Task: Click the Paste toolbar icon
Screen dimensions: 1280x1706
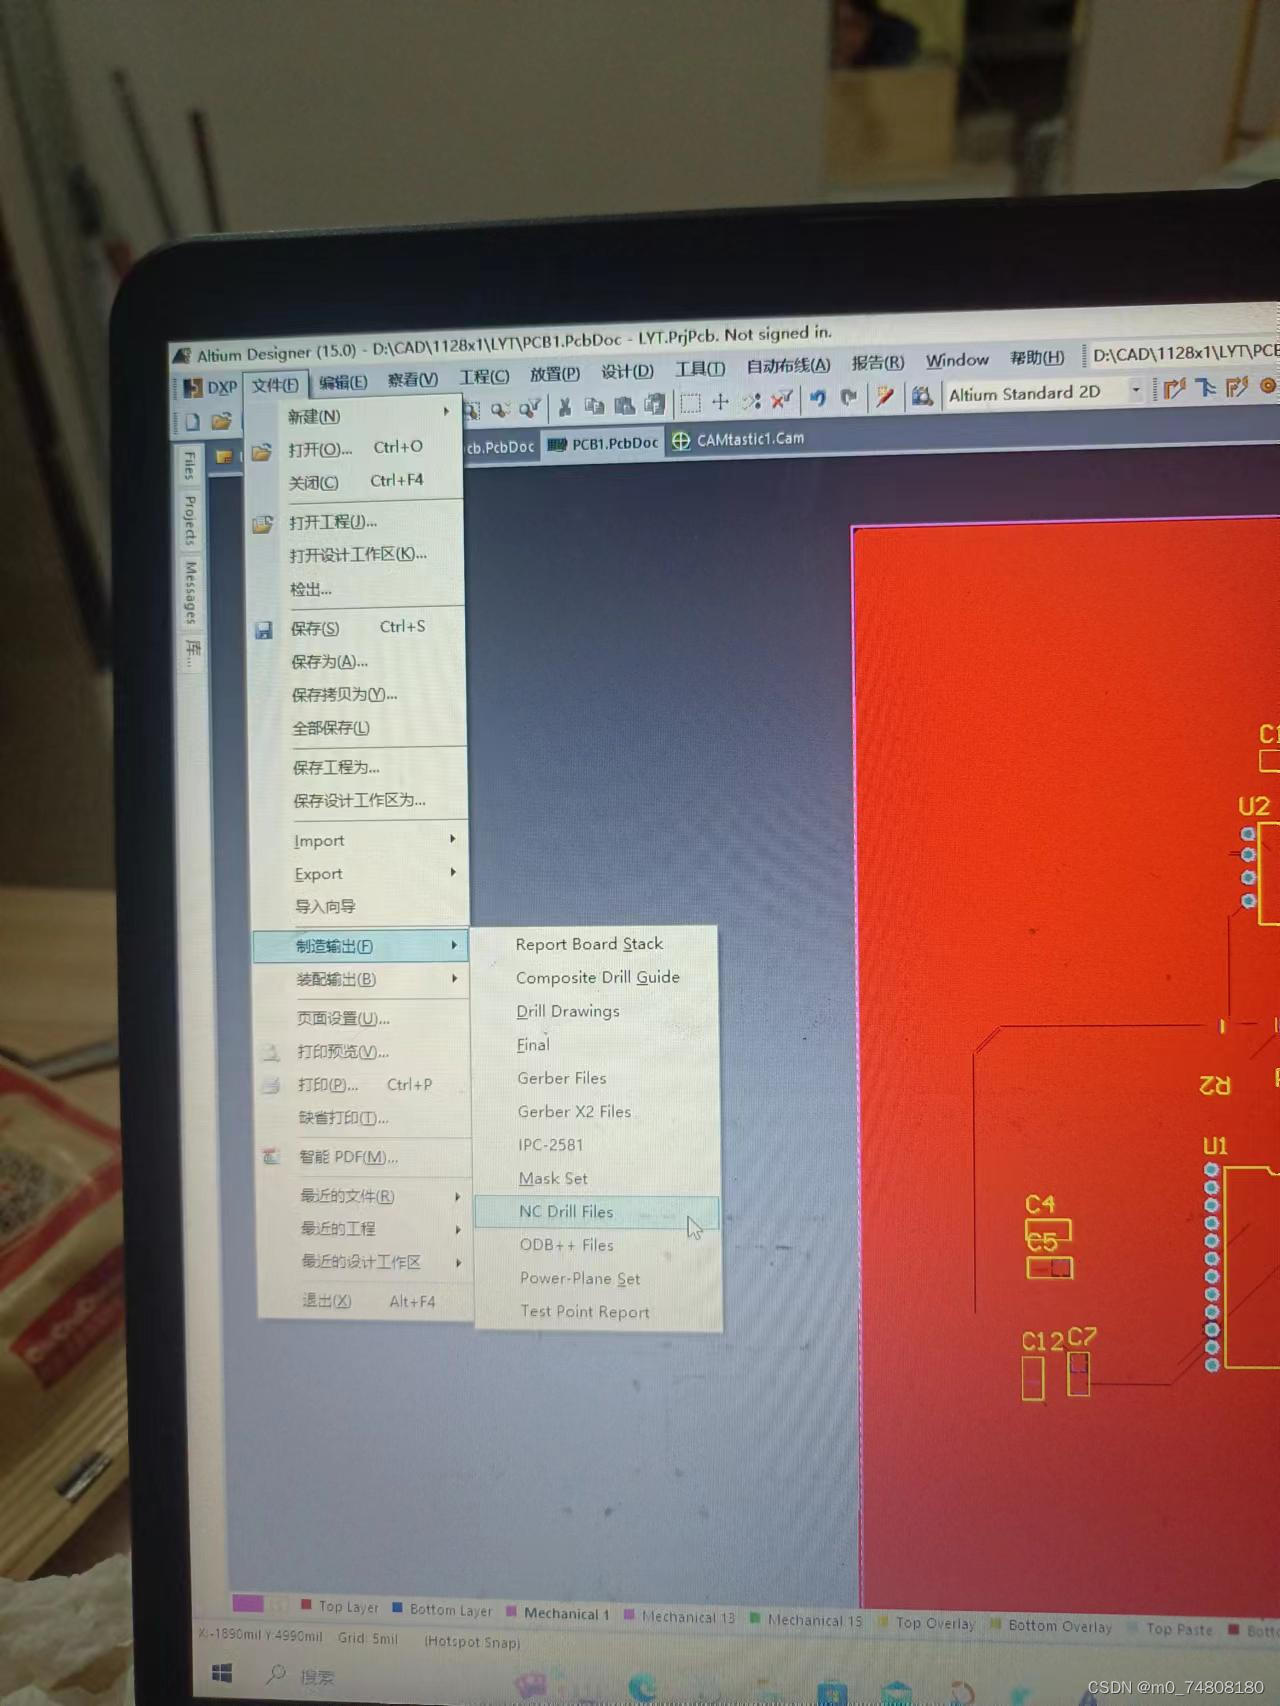Action: point(625,404)
